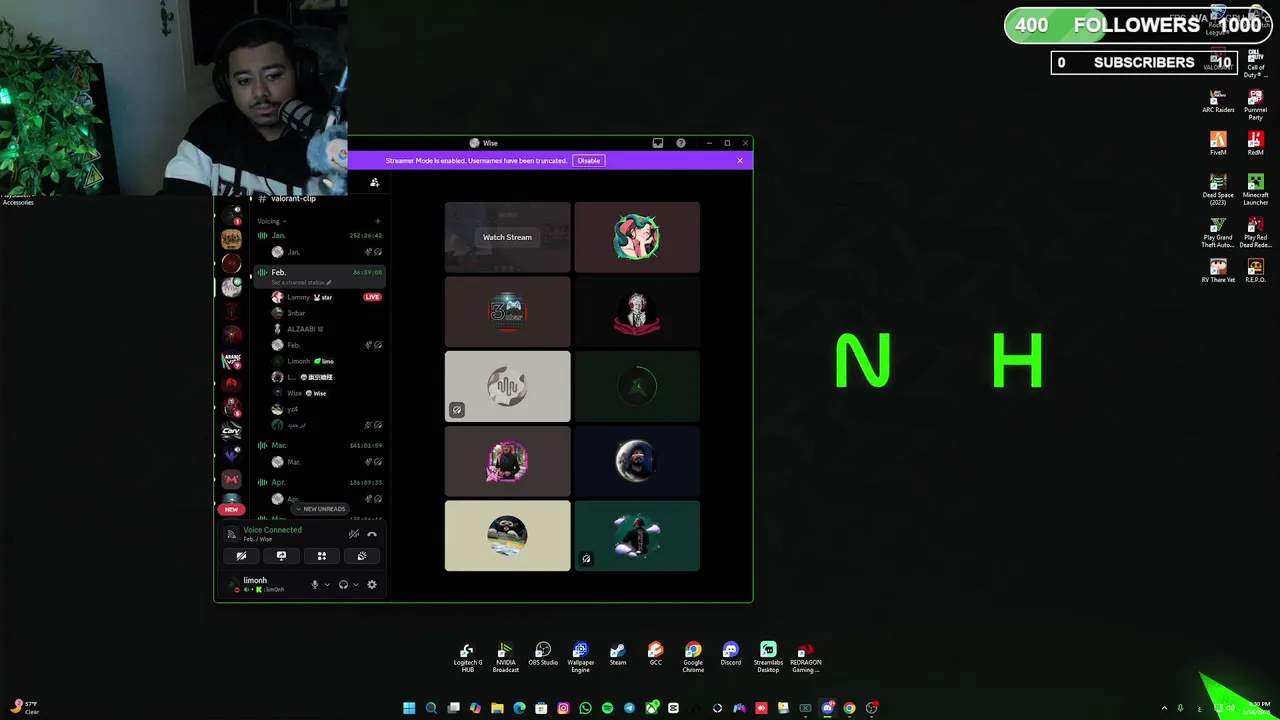
Task: Open the Discord desktop shortcut
Action: (730, 654)
